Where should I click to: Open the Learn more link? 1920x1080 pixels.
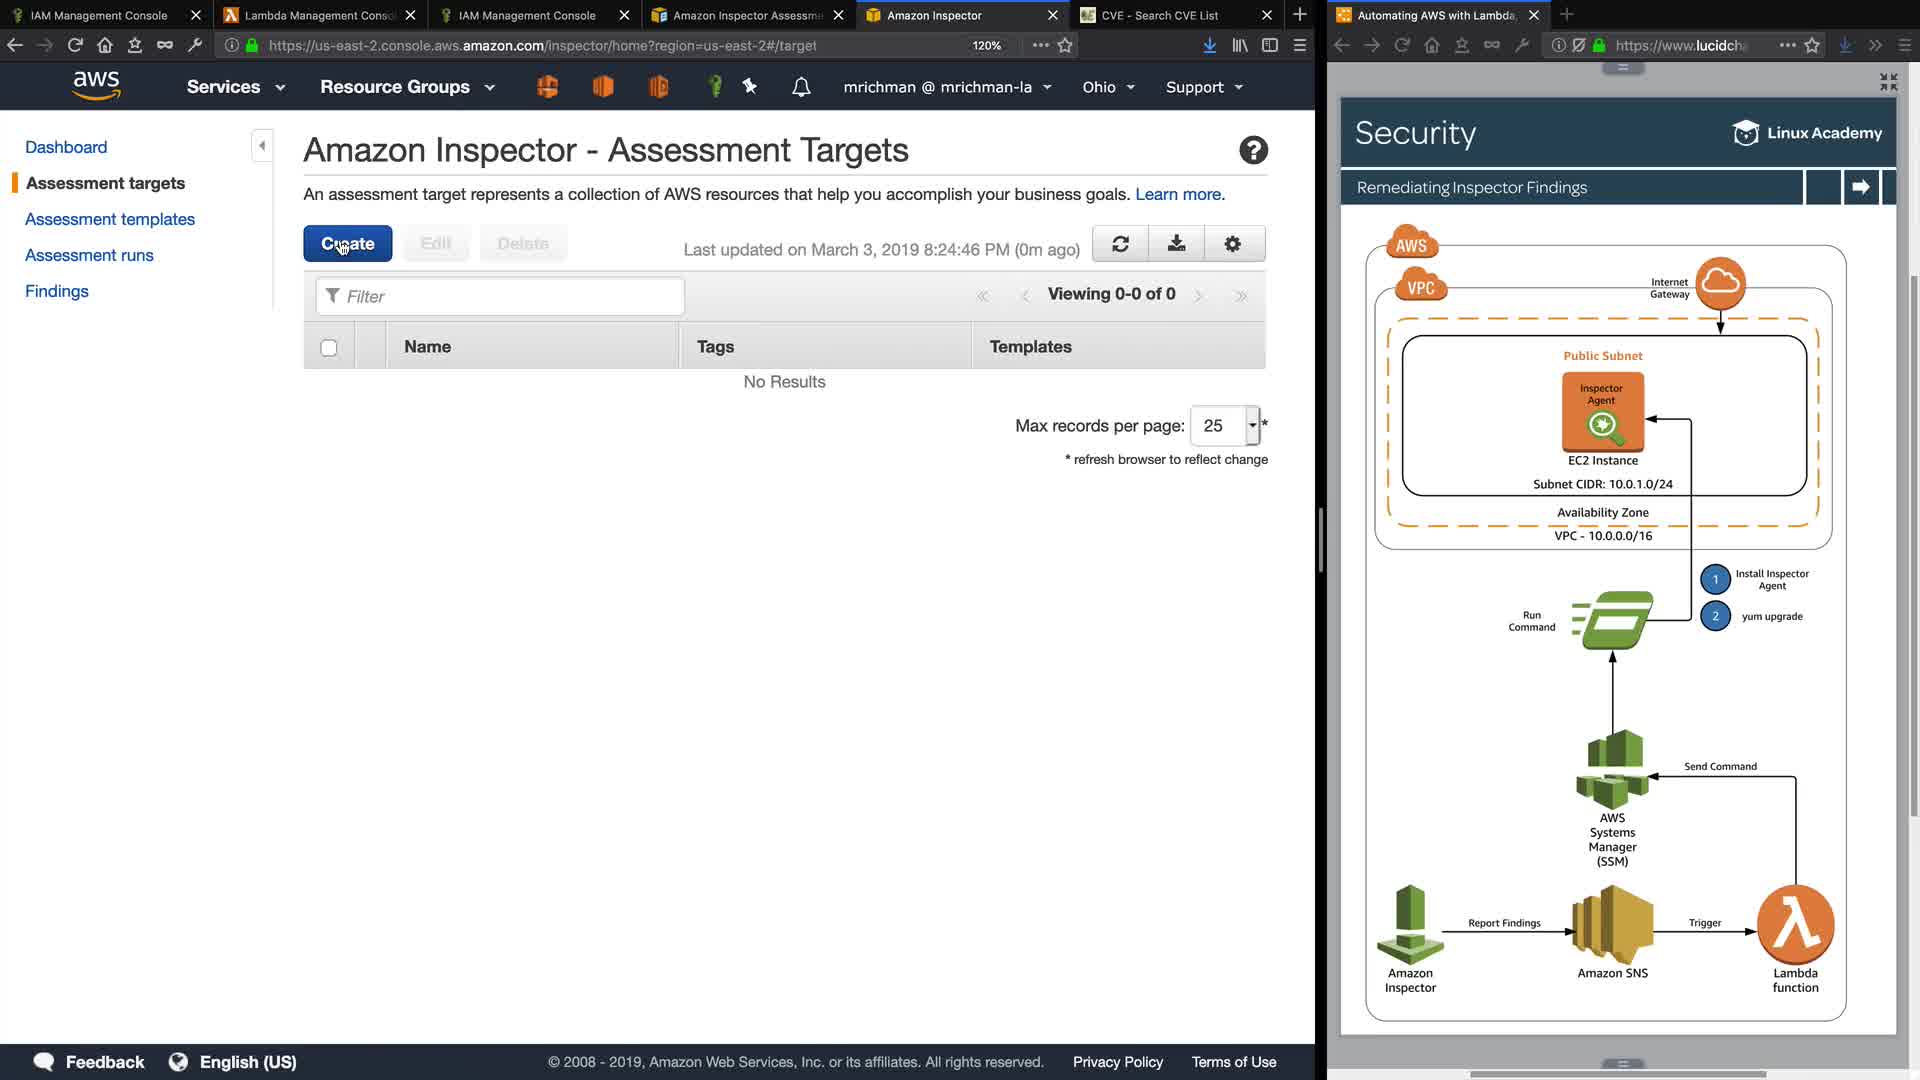click(x=1179, y=194)
